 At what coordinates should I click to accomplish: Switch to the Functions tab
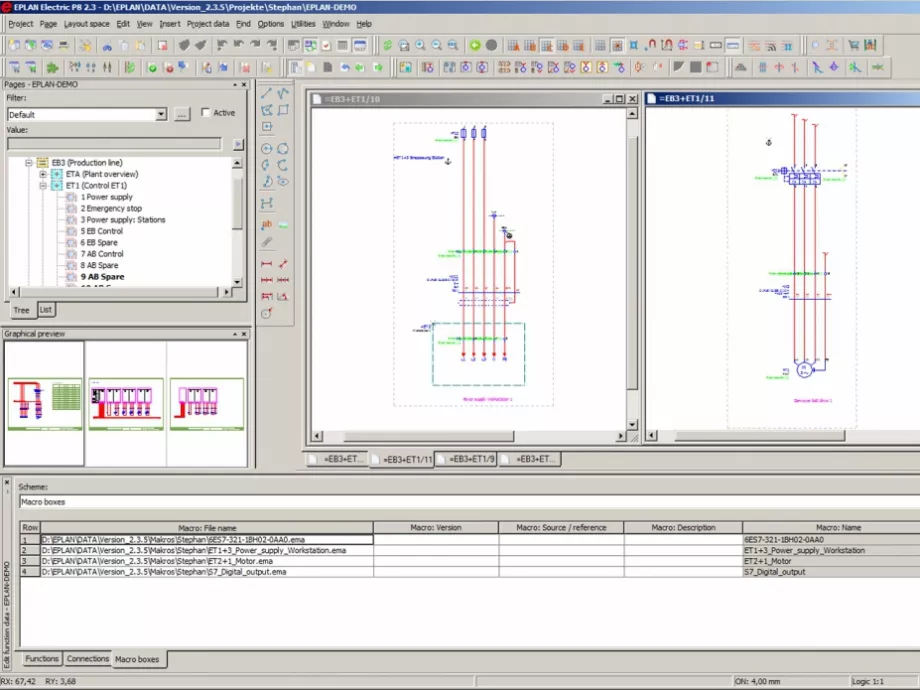pyautogui.click(x=42, y=658)
